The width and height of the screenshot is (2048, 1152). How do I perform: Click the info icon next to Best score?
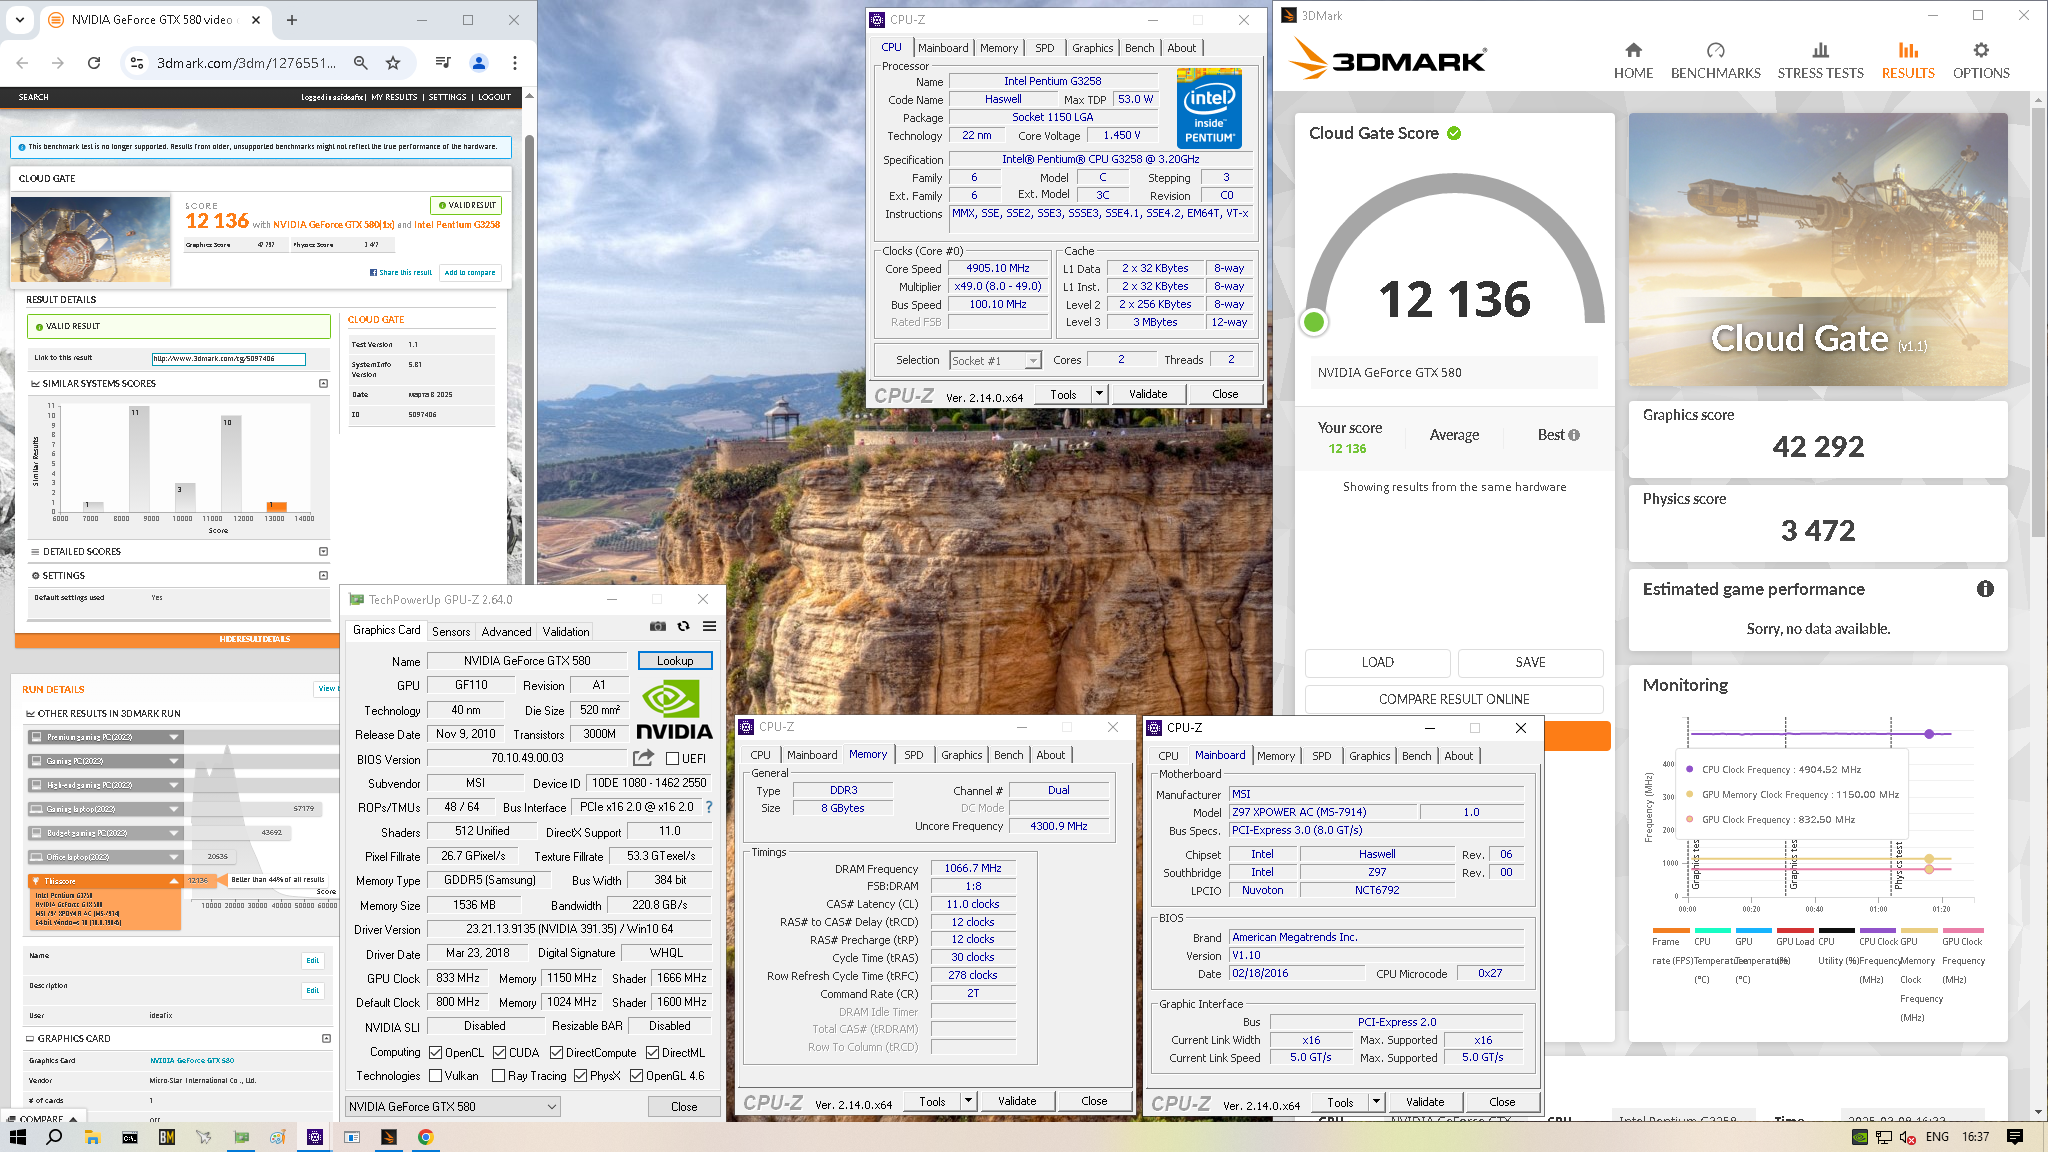(1574, 435)
